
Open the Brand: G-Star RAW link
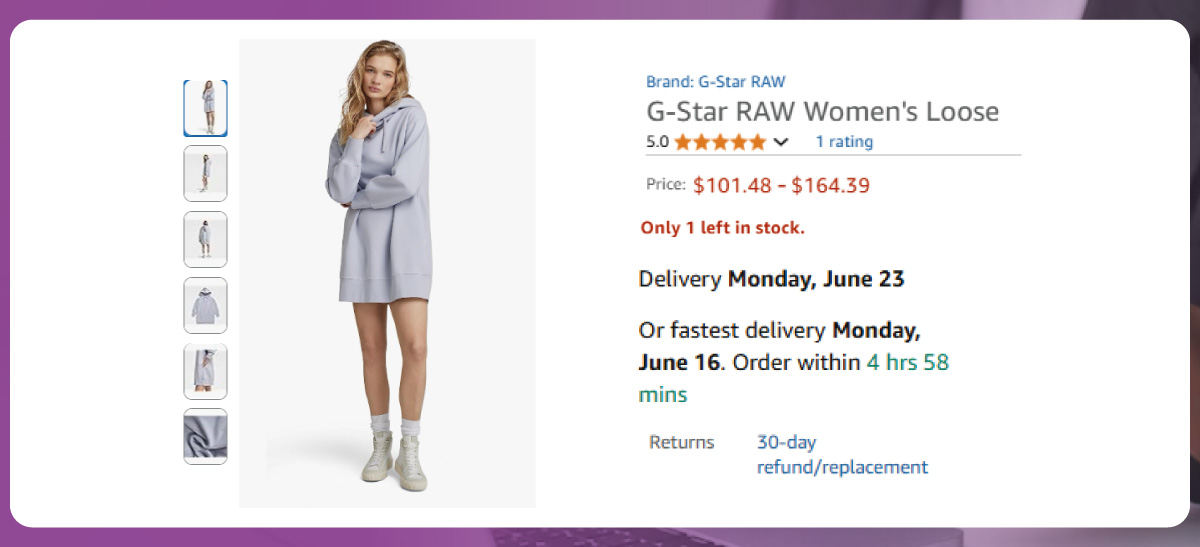click(x=715, y=82)
